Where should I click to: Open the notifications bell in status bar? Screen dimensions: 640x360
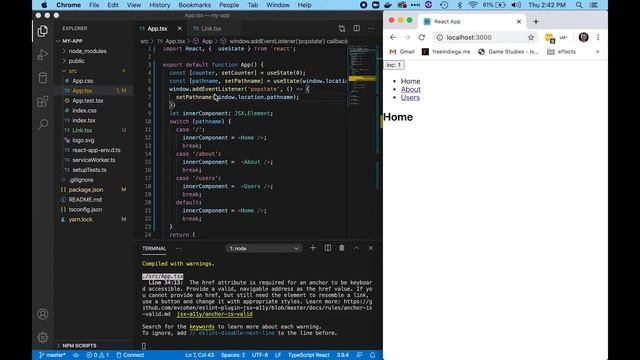373,355
